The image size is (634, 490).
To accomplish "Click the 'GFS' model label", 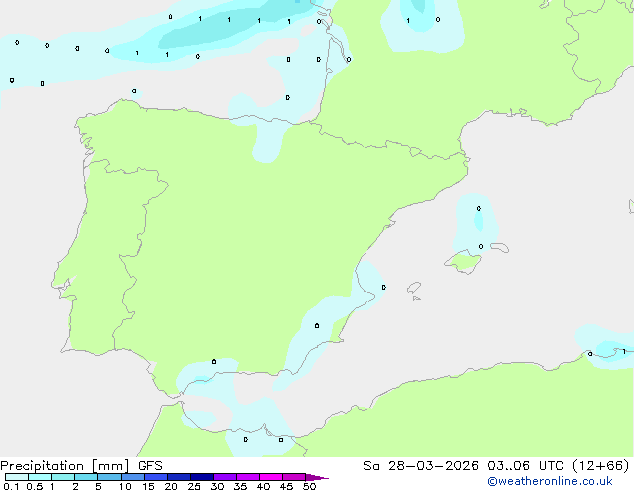I will (x=150, y=466).
